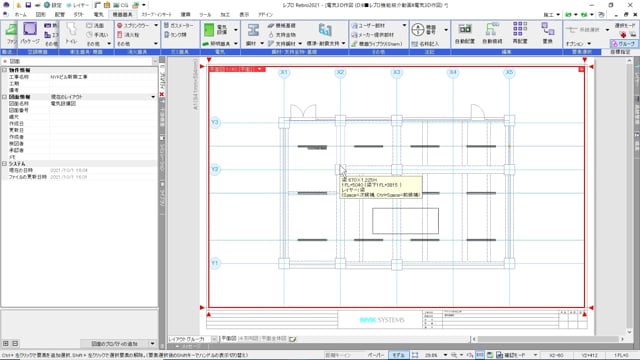Click the 名称記入 annotation button
This screenshot has width=640, height=360.
click(x=425, y=44)
